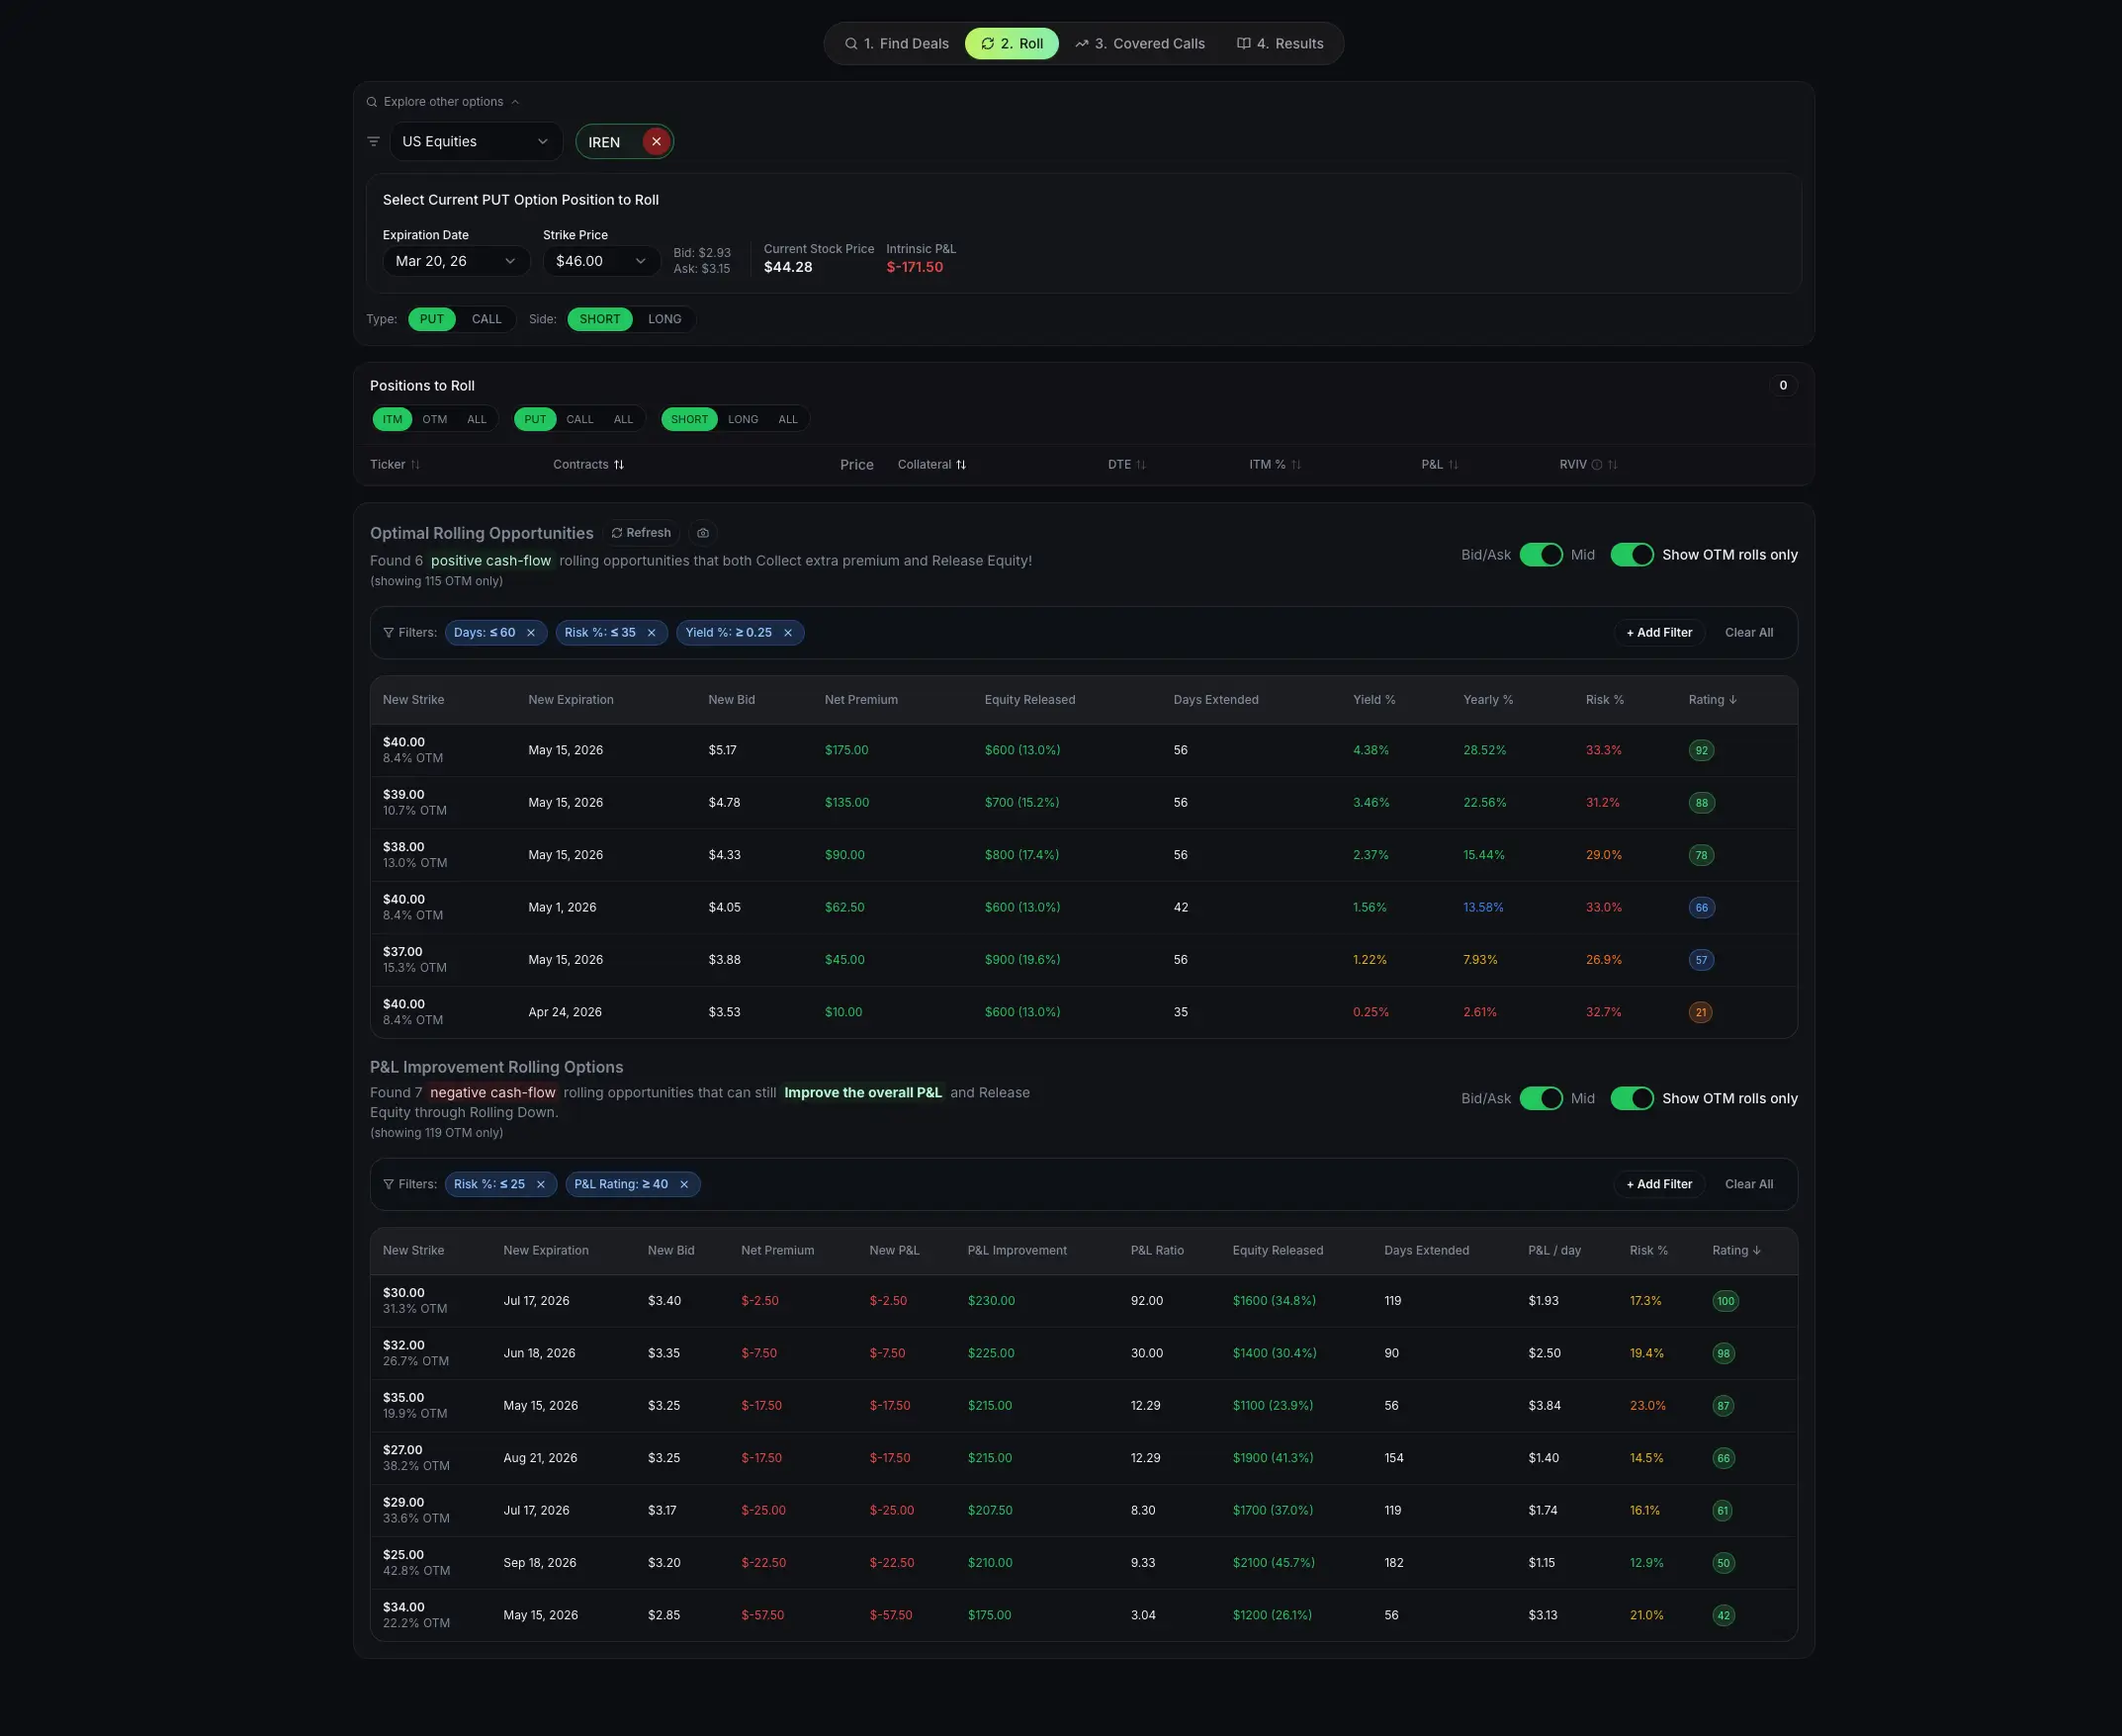This screenshot has height=1736, width=2122.
Task: Sort P&L improvement table by Rating
Action: (x=1736, y=1251)
